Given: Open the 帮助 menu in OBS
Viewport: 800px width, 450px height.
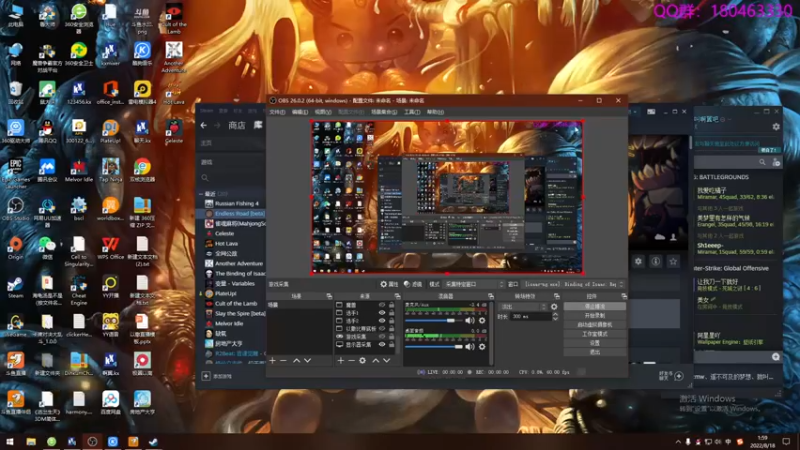Looking at the screenshot, I should tap(435, 112).
